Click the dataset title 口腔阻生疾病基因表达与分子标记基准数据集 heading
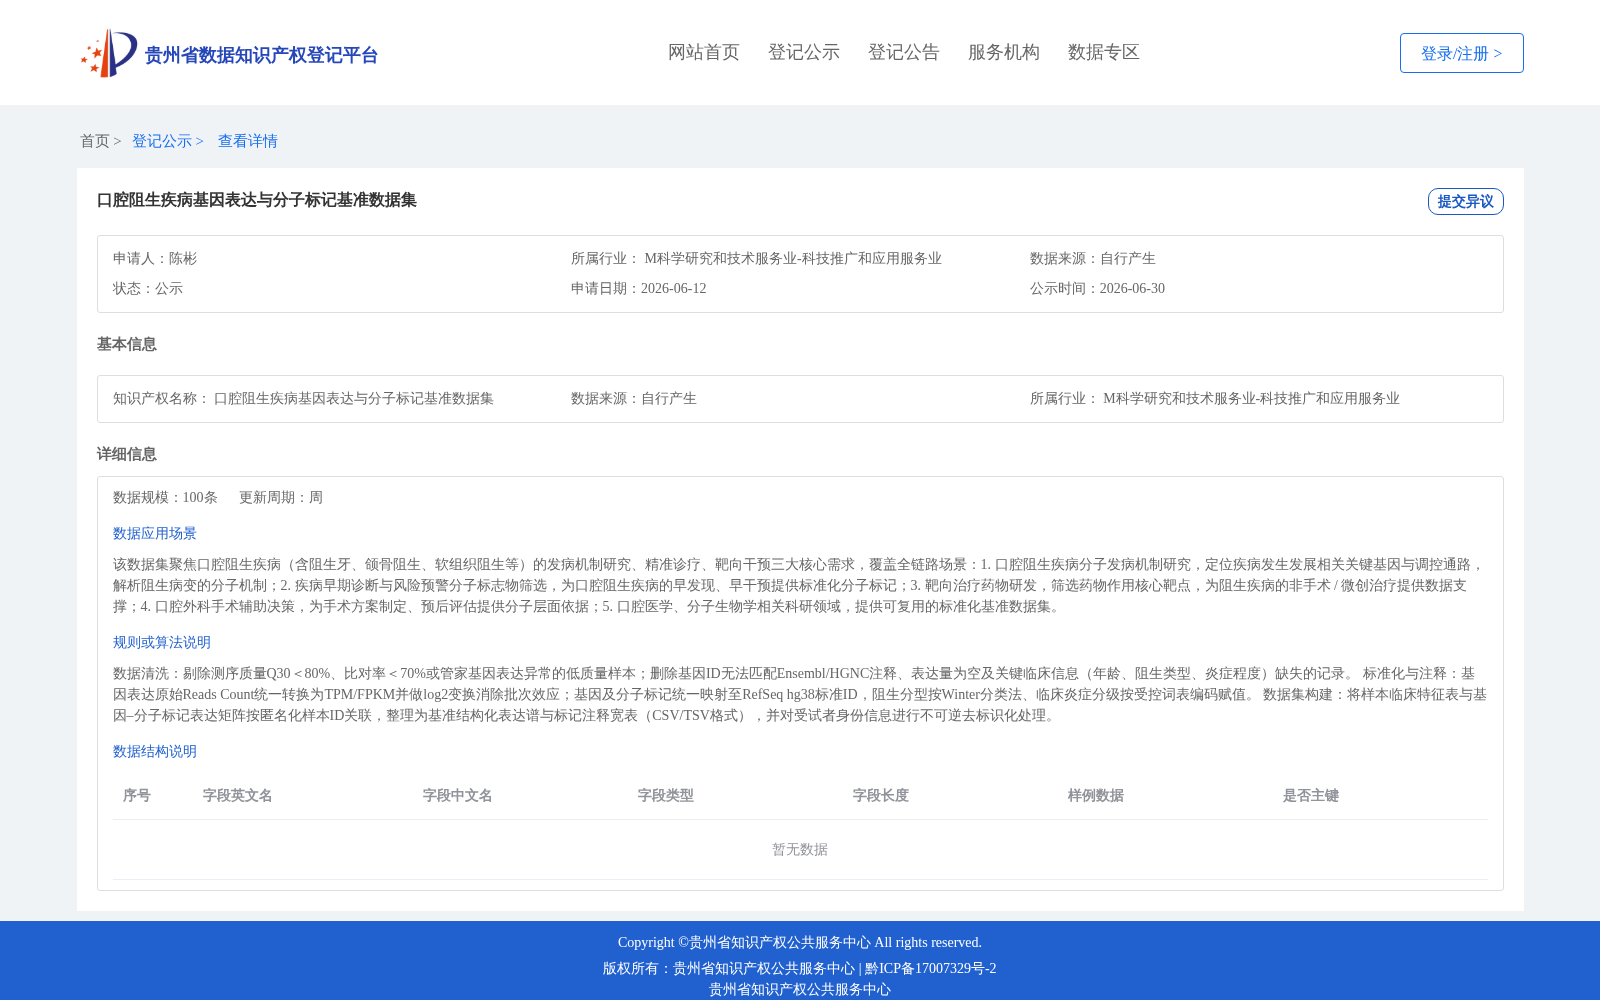 point(257,200)
